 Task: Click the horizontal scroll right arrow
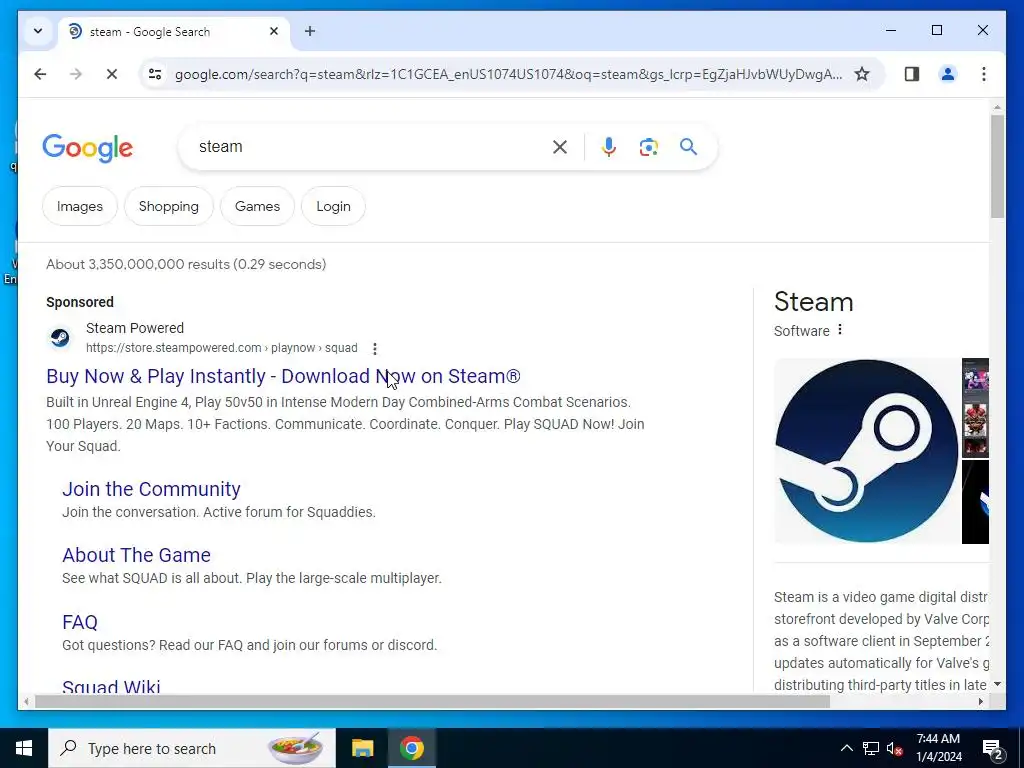pyautogui.click(x=980, y=701)
